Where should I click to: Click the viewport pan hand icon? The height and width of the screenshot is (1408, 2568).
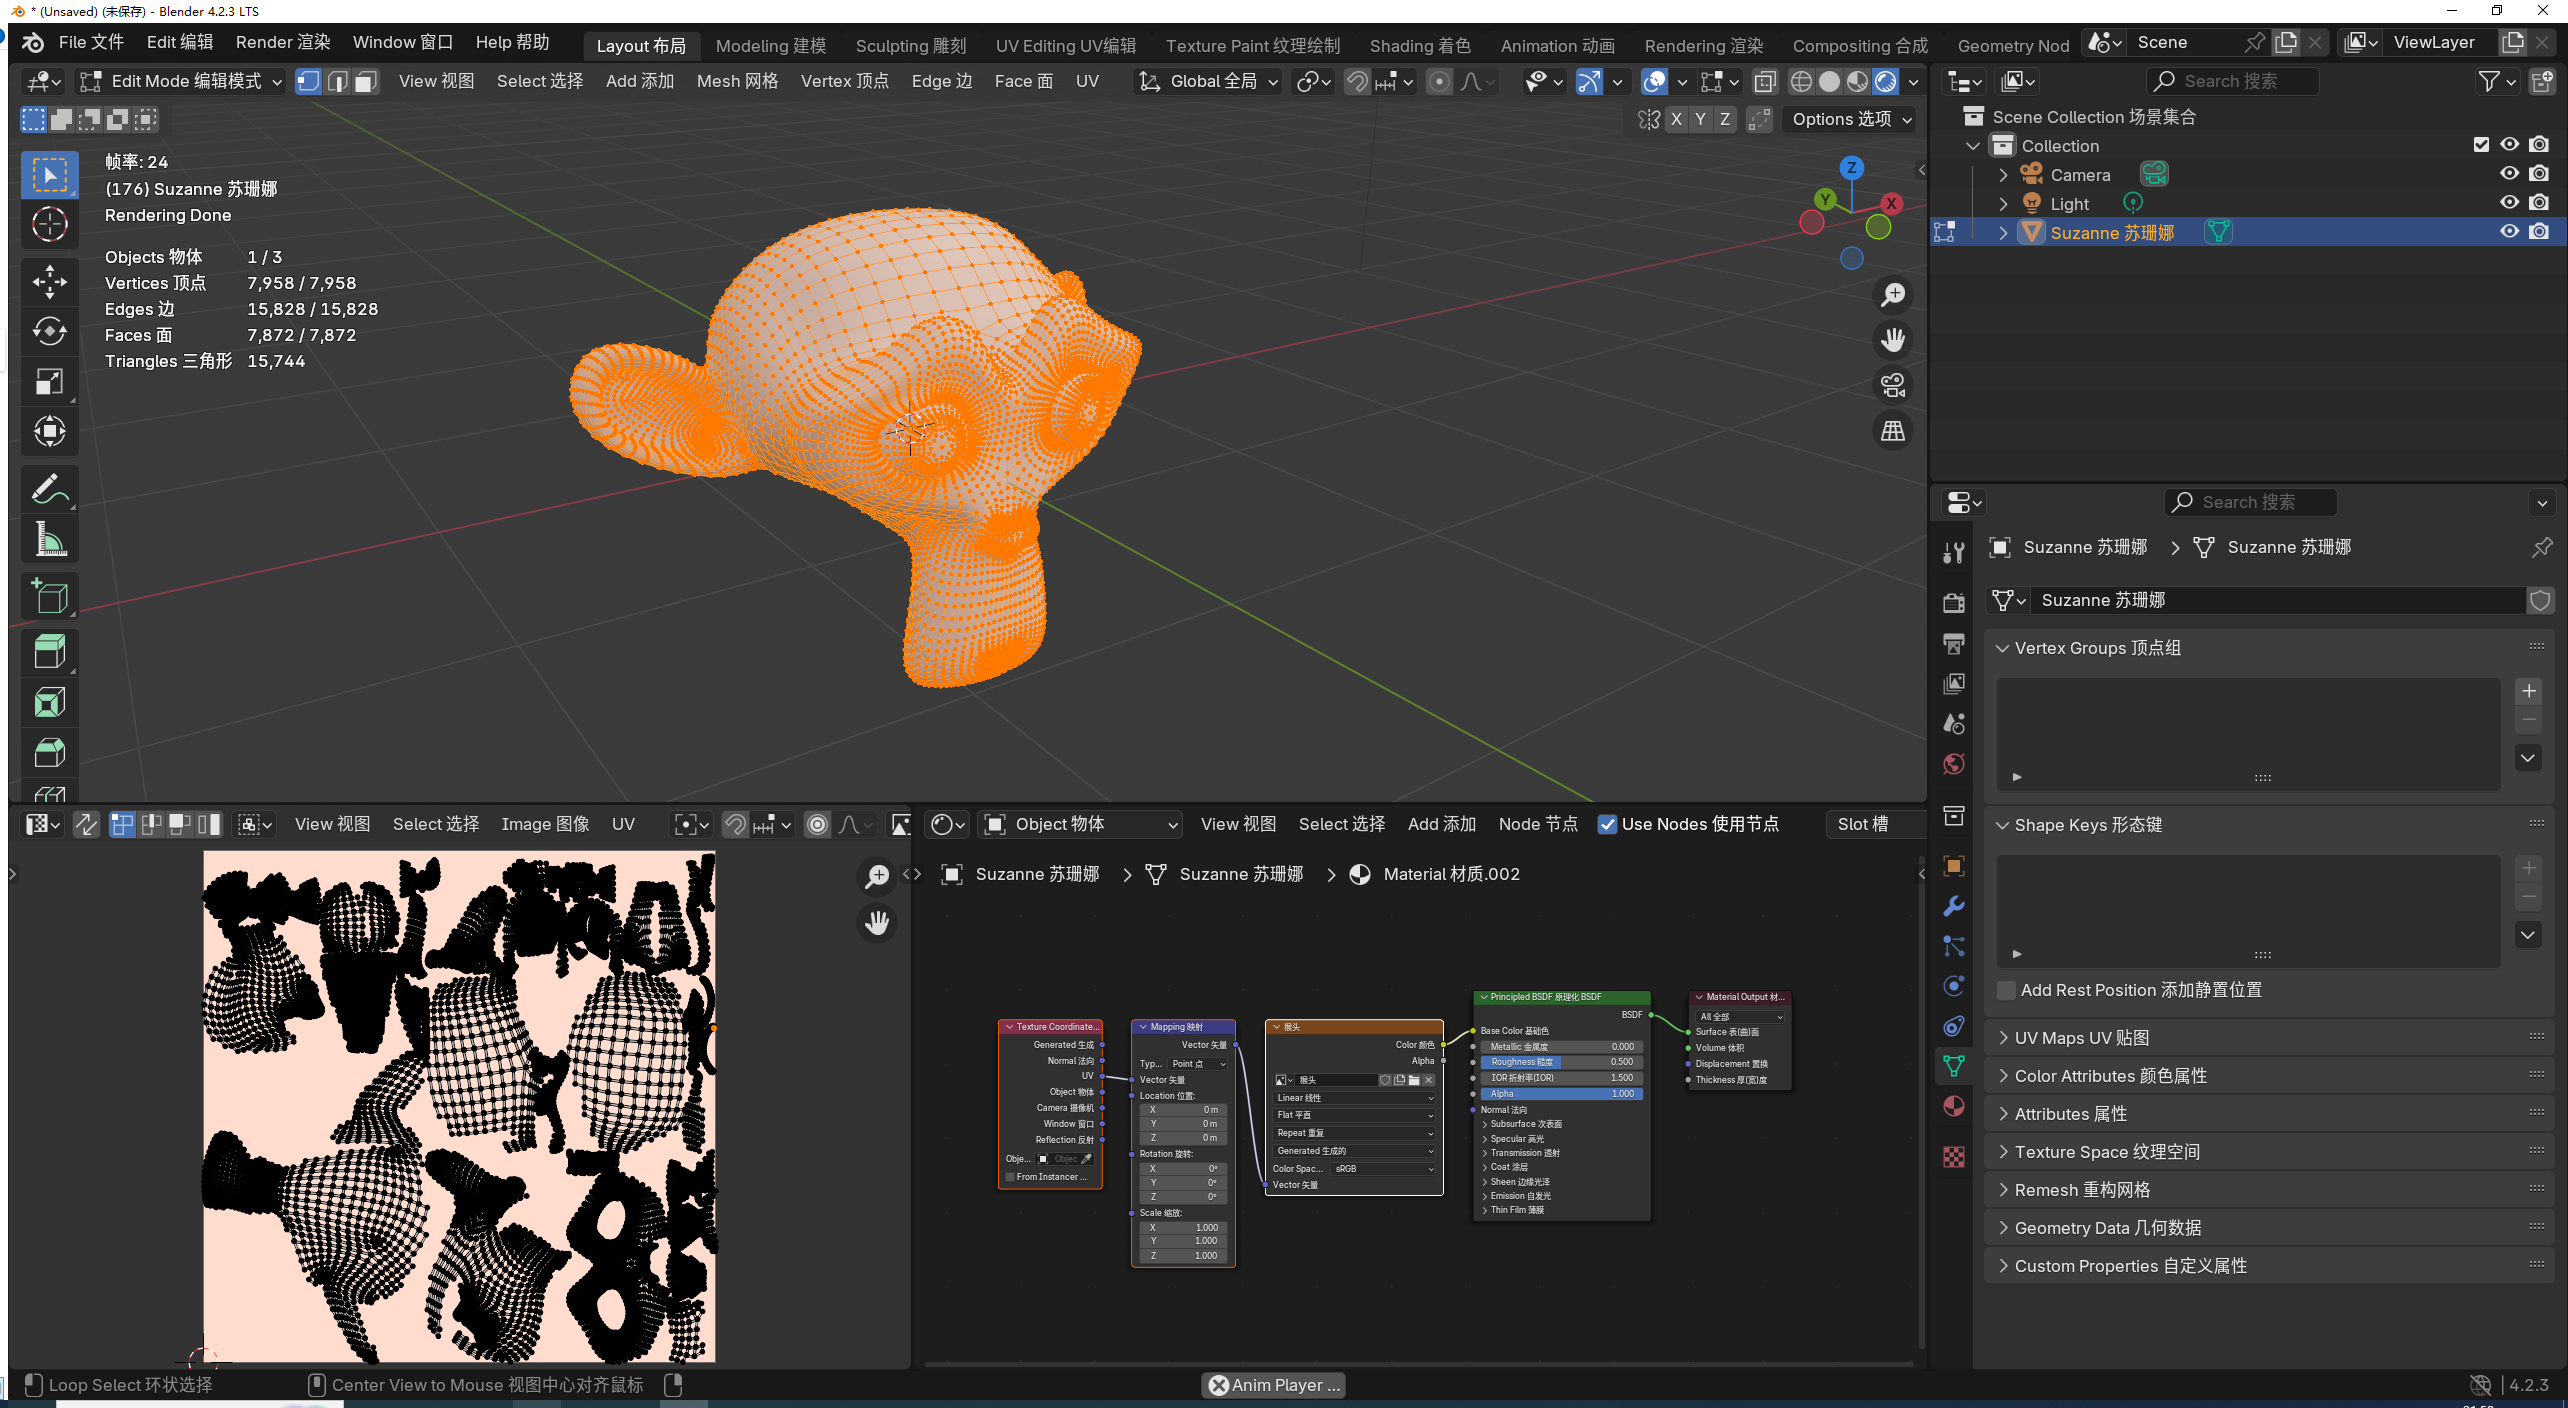pos(1893,340)
